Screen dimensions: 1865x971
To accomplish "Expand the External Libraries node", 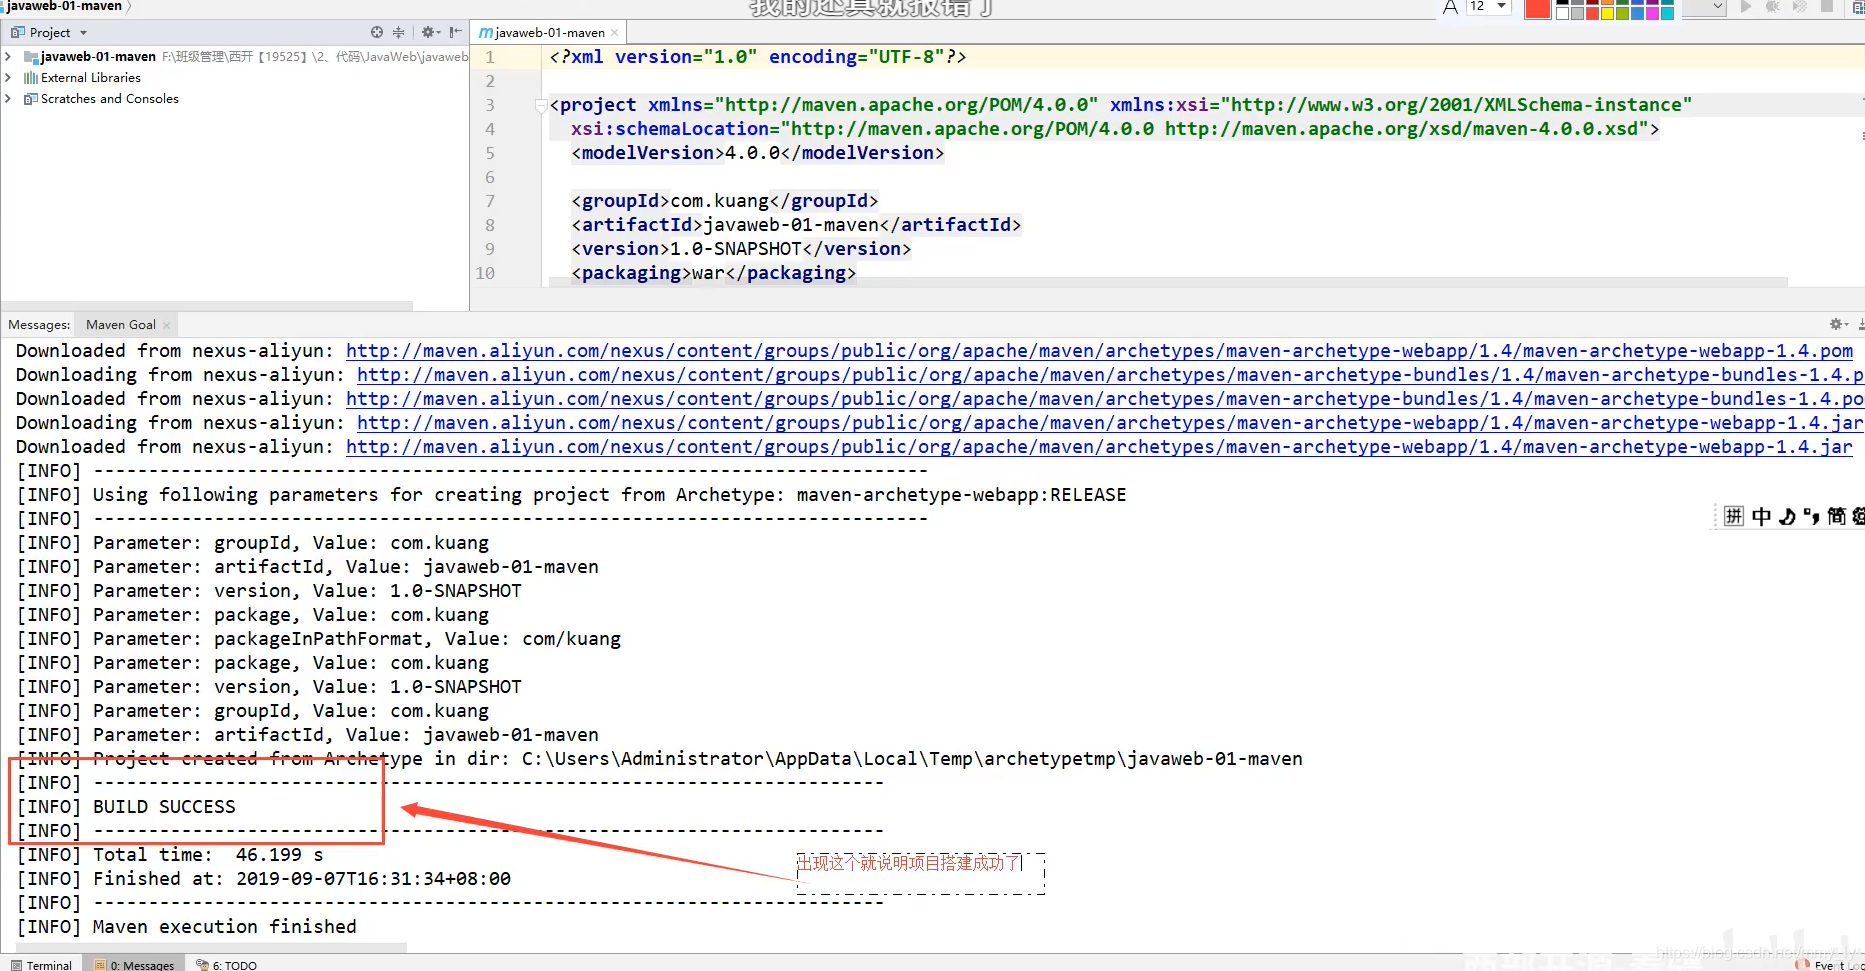I will pos(9,78).
